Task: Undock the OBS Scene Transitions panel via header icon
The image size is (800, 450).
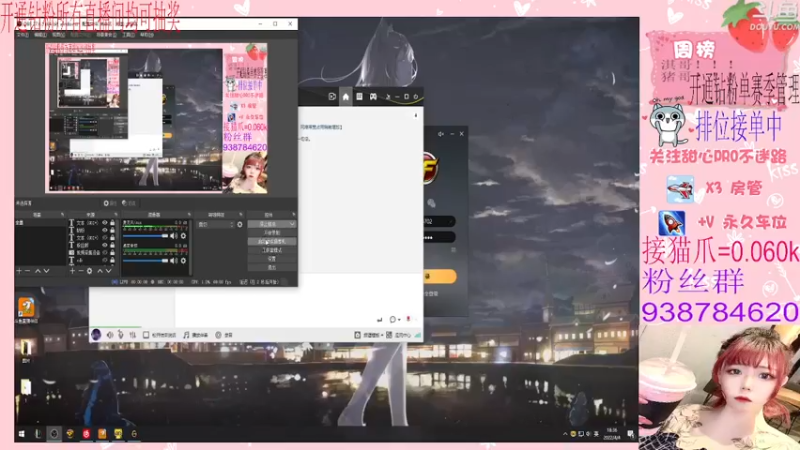Action: (x=241, y=215)
